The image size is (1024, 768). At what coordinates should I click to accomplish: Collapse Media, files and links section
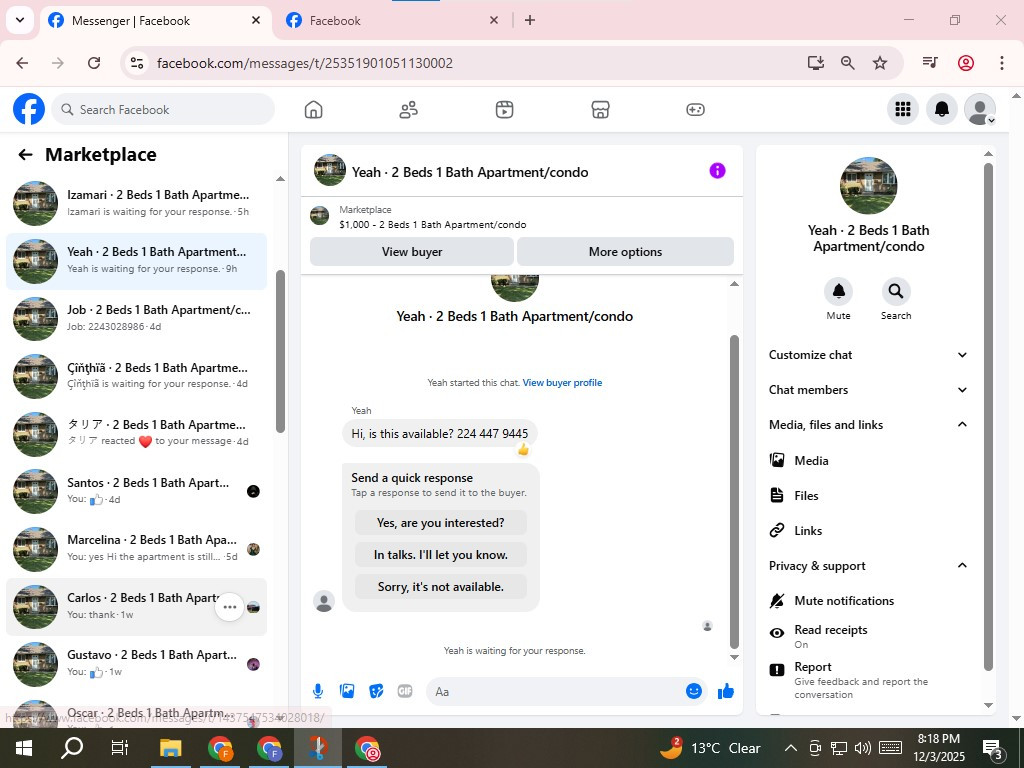pyautogui.click(x=866, y=424)
